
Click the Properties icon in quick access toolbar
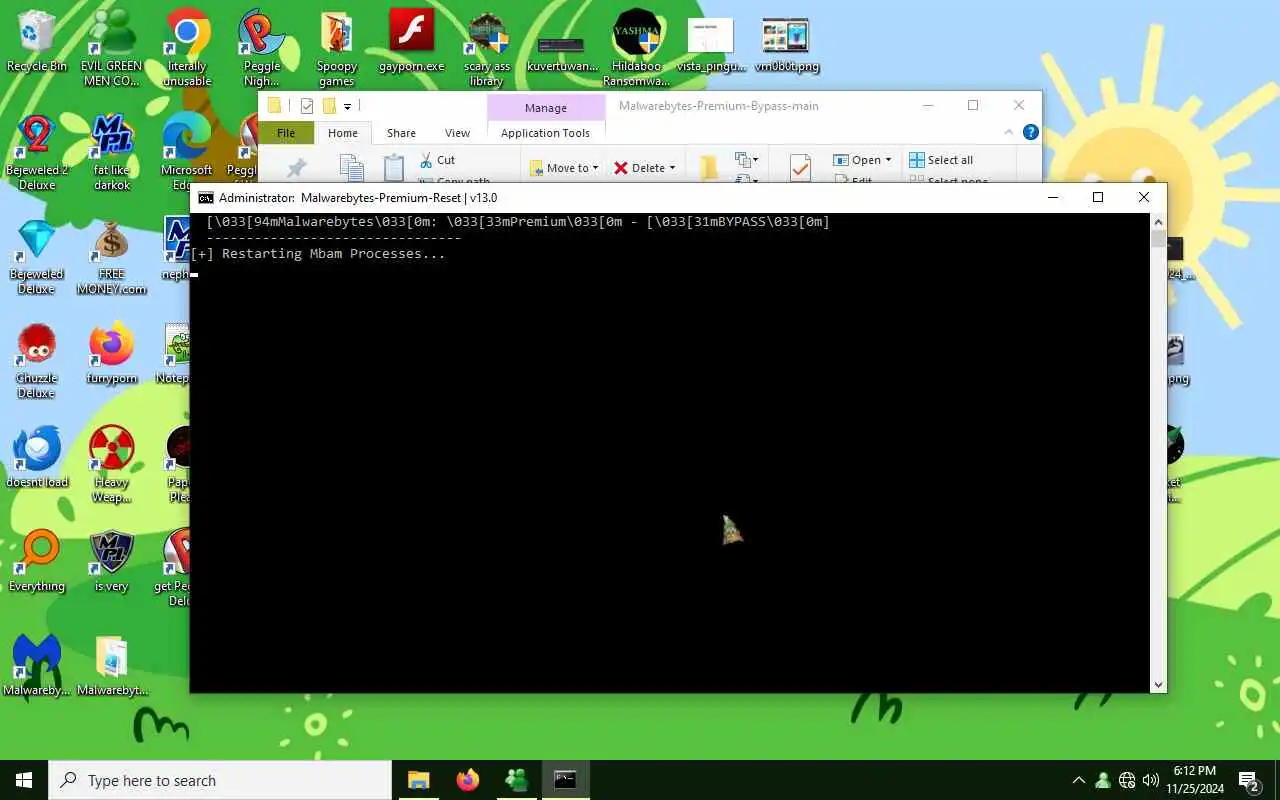point(307,106)
